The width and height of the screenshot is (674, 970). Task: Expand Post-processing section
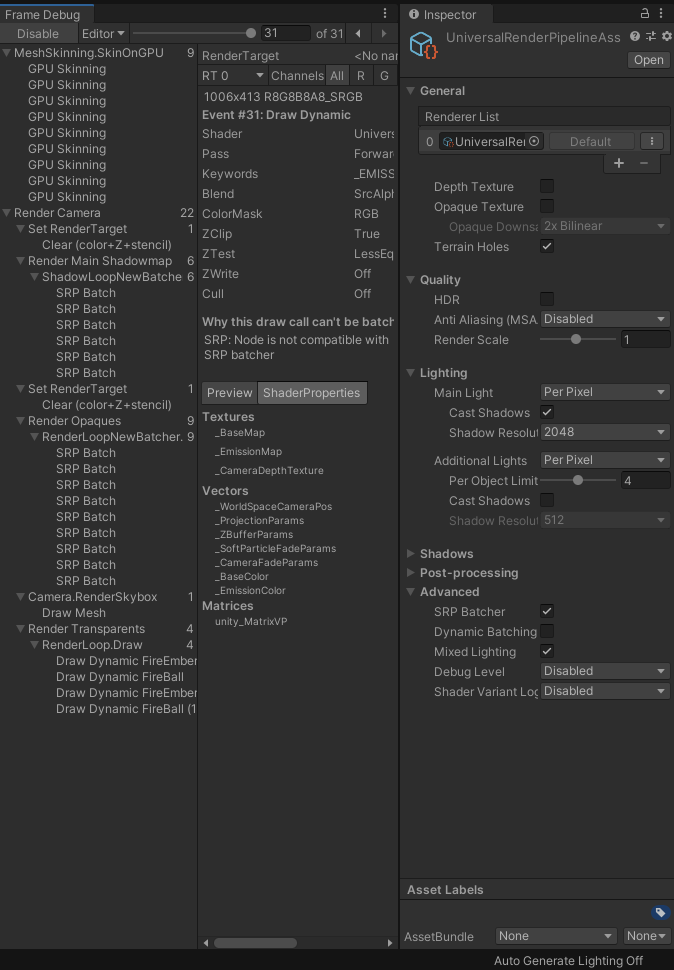(x=411, y=573)
